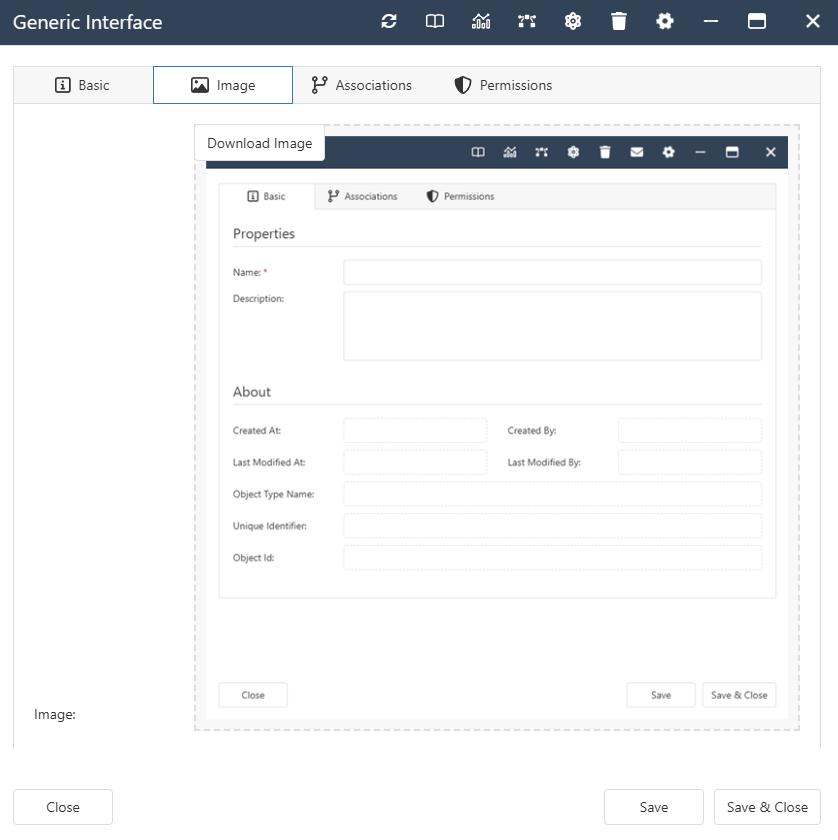Image resolution: width=838 pixels, height=840 pixels.
Task: Open the settings gear icon in the header
Action: click(x=665, y=21)
